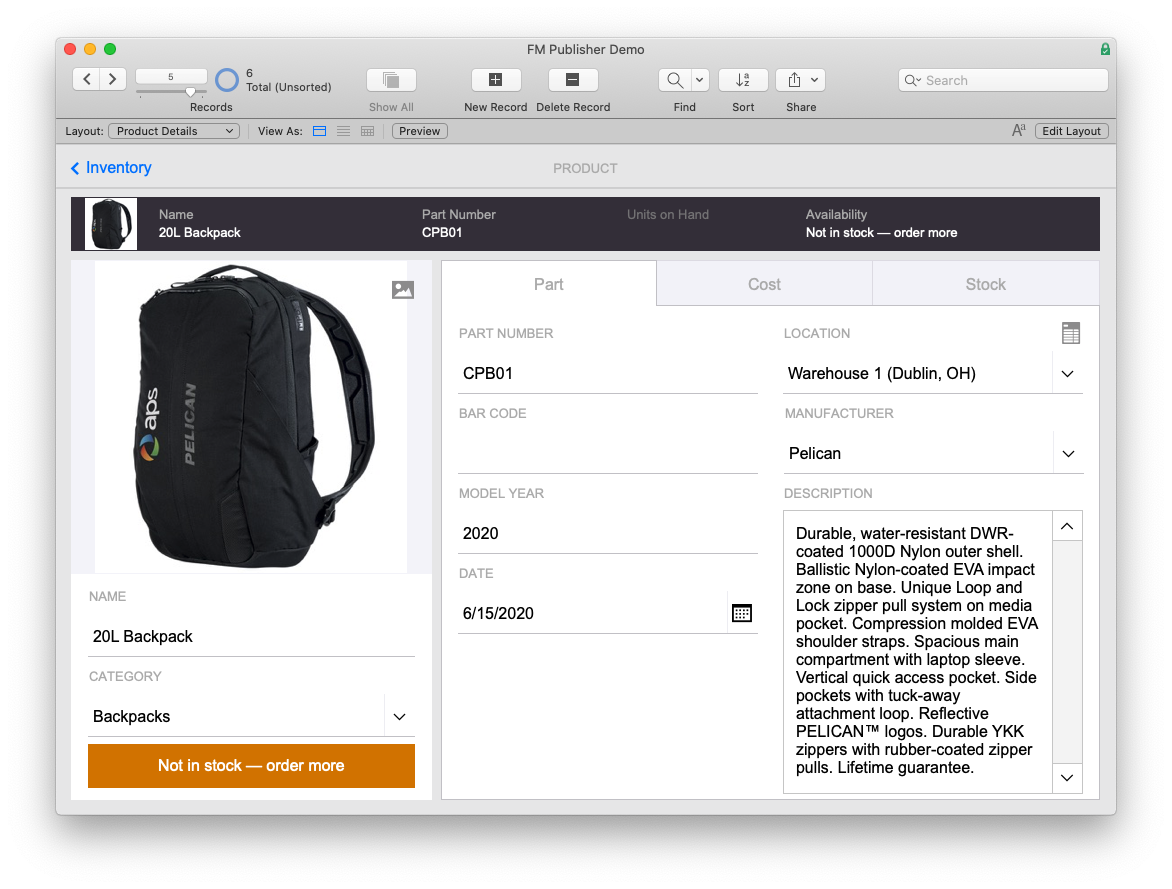Screen dimensions: 1172x889
Task: Click the Share icon
Action: (x=794, y=80)
